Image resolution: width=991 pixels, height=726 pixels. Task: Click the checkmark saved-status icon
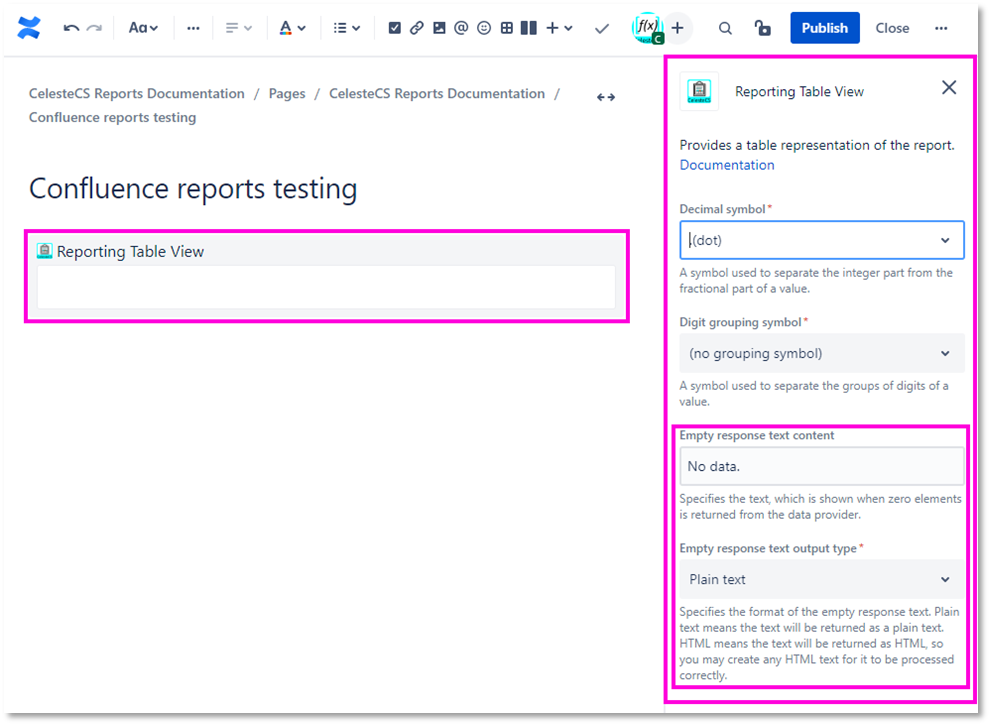tap(602, 28)
